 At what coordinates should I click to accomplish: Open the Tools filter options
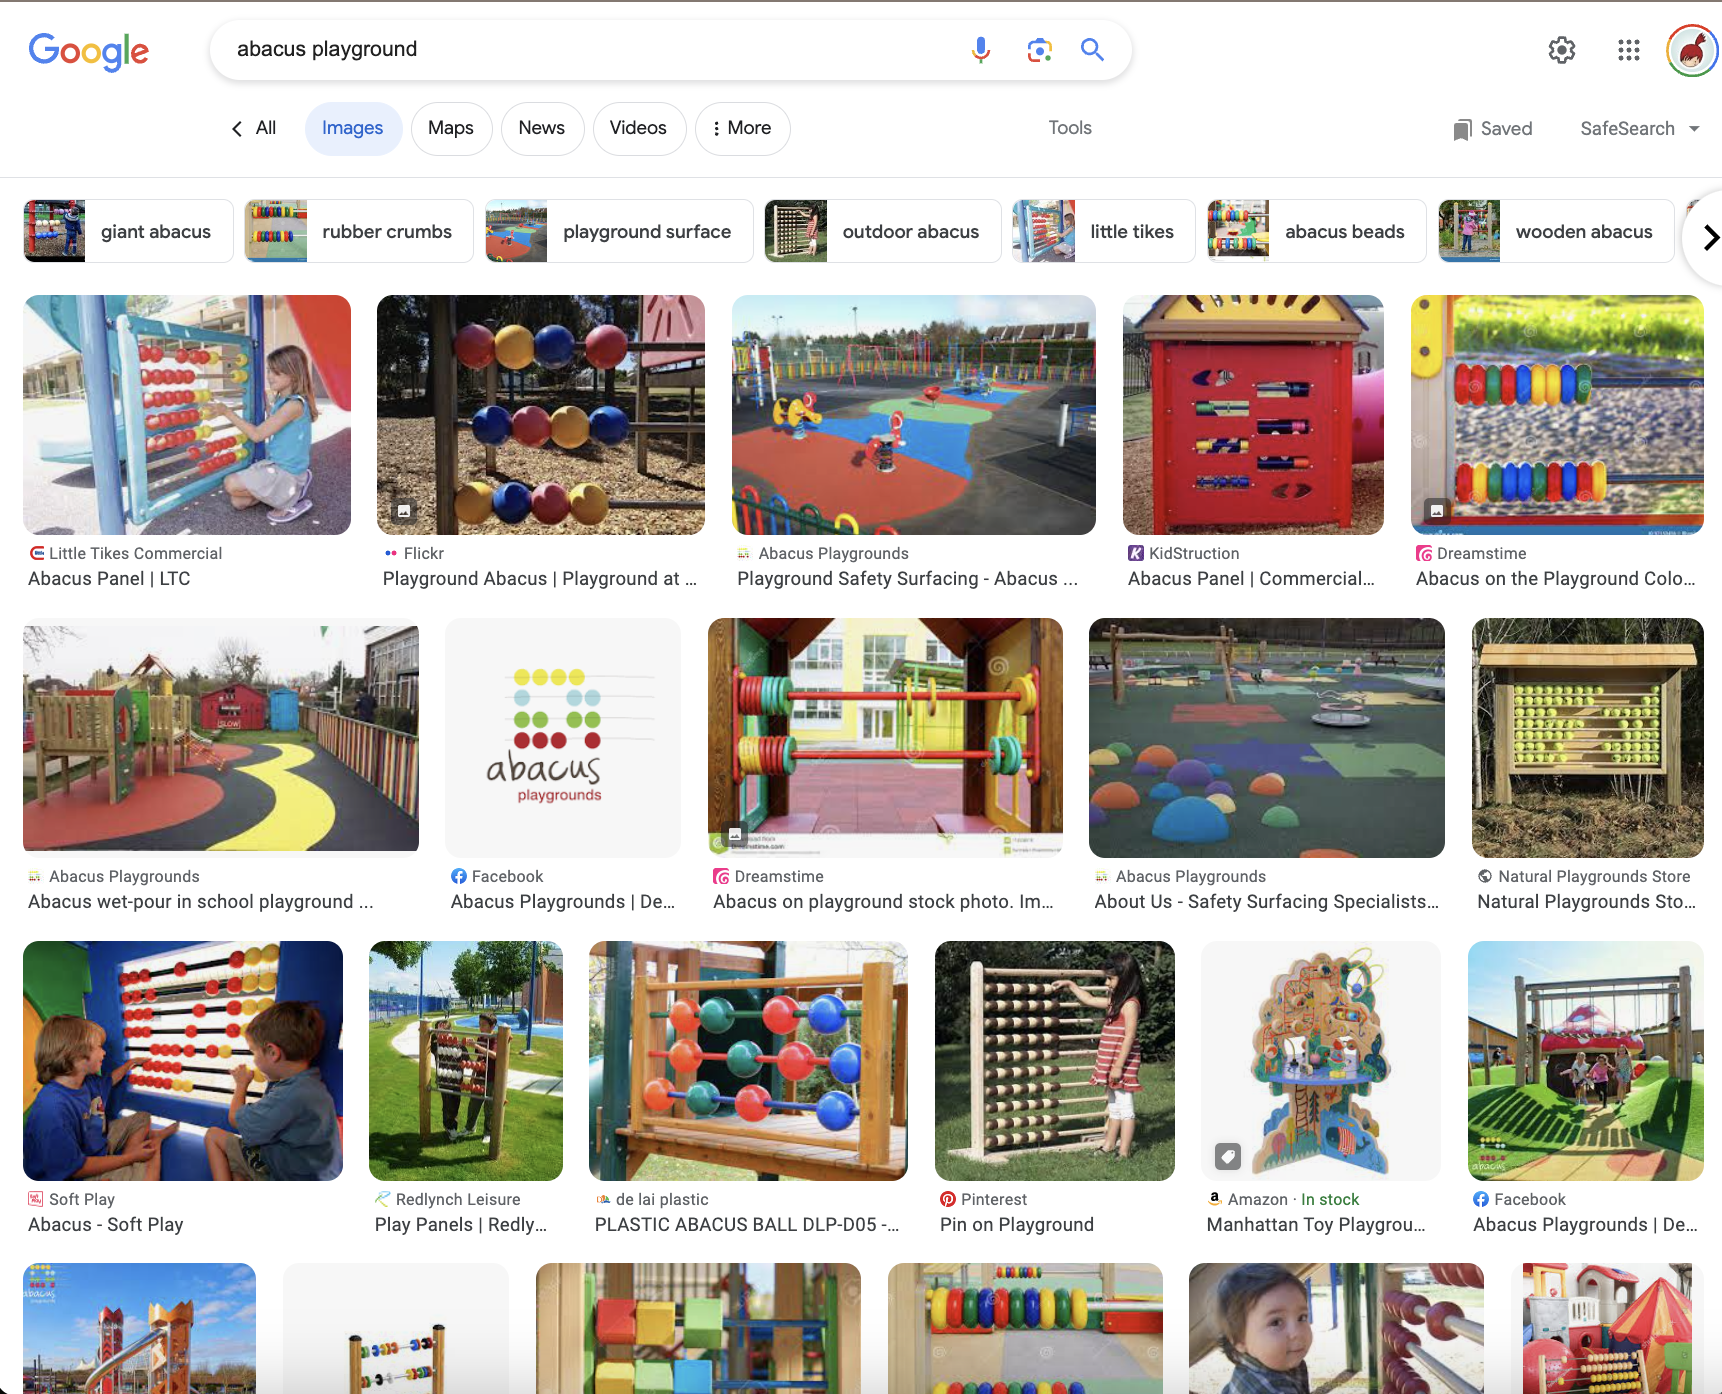click(x=1069, y=128)
